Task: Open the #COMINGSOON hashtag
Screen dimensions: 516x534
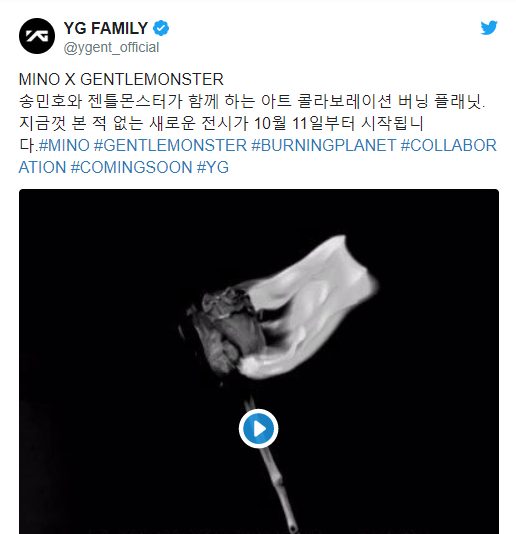Action: pyautogui.click(x=131, y=167)
